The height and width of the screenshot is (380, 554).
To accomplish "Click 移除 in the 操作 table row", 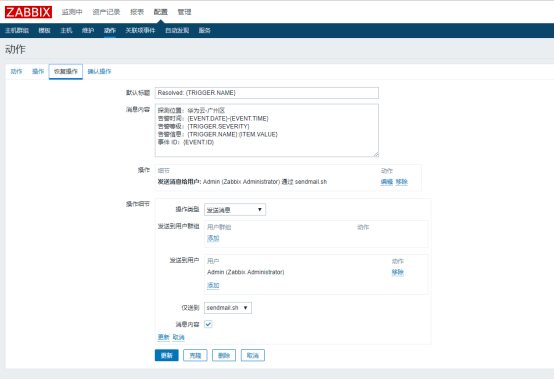I will point(402,182).
